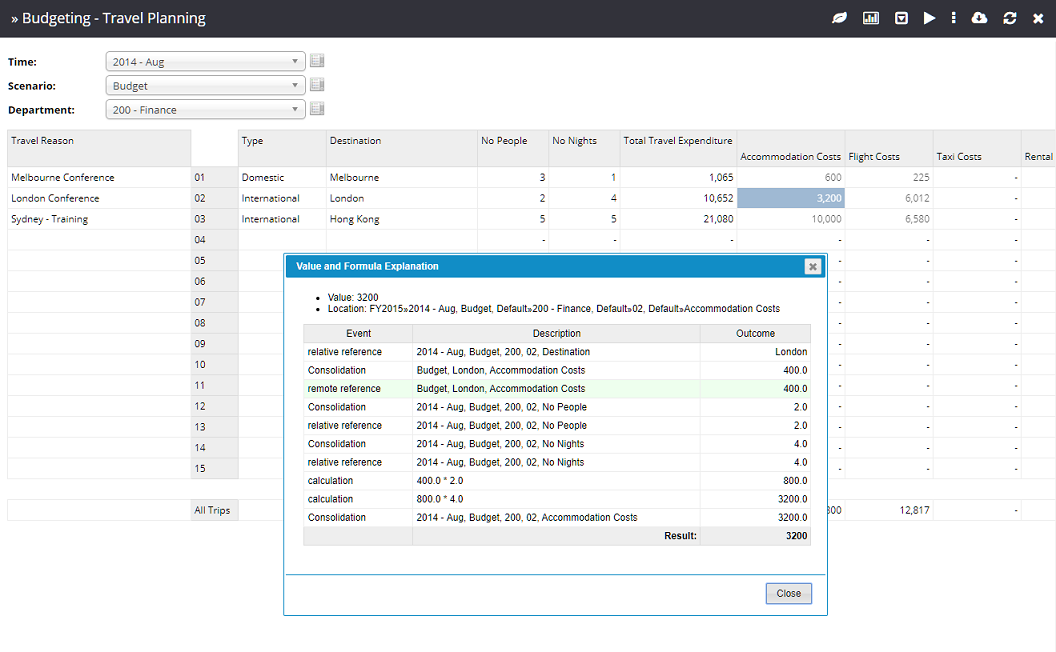Open the member selector icon beside Time
The height and width of the screenshot is (652, 1056).
(317, 61)
